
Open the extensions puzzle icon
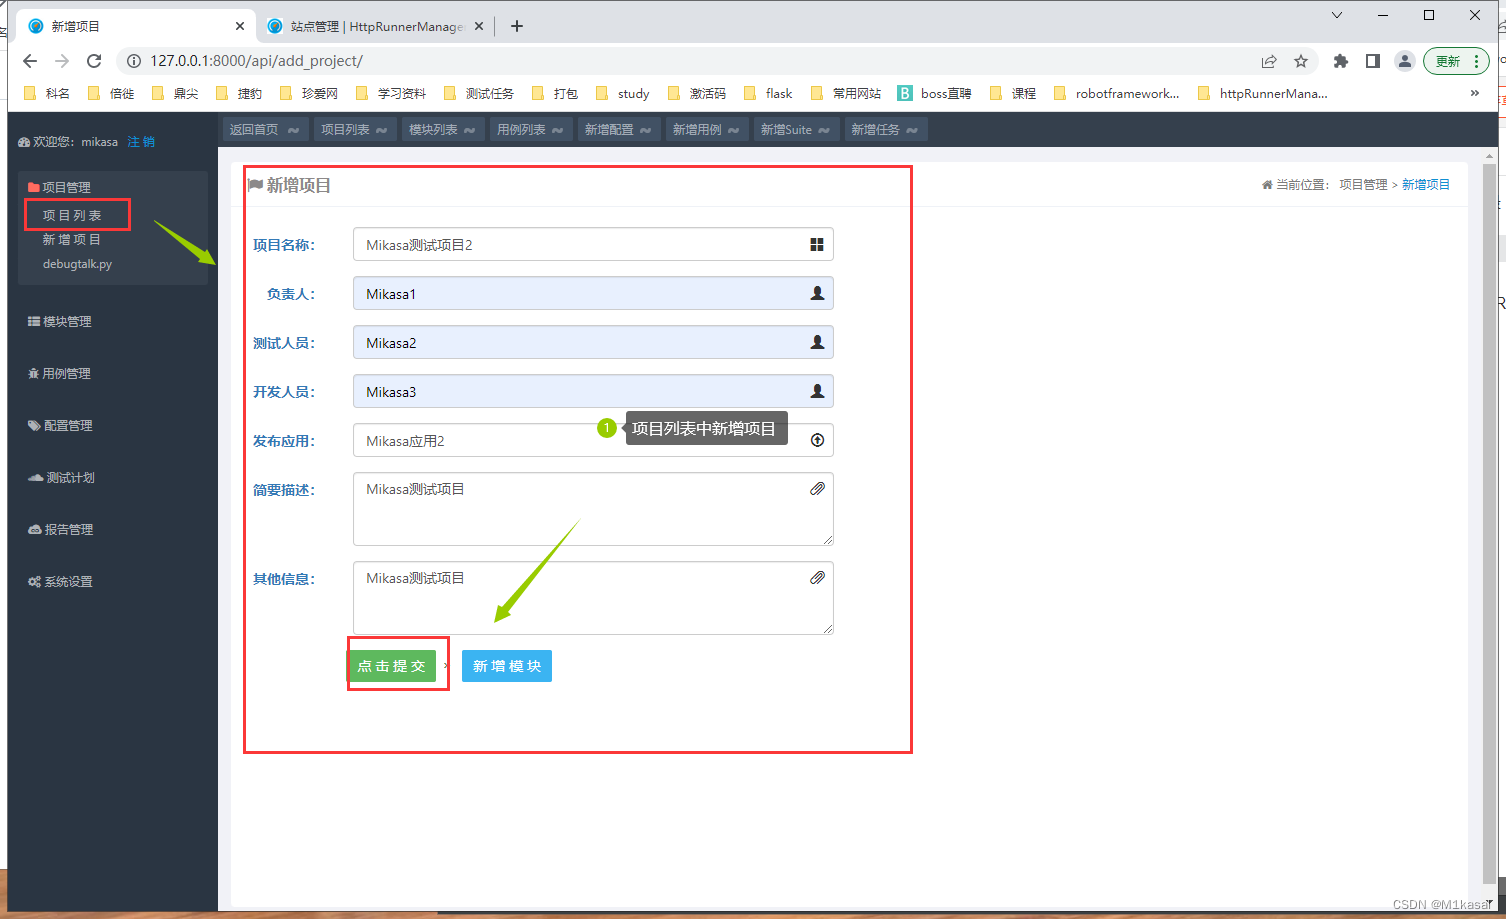[x=1341, y=61]
